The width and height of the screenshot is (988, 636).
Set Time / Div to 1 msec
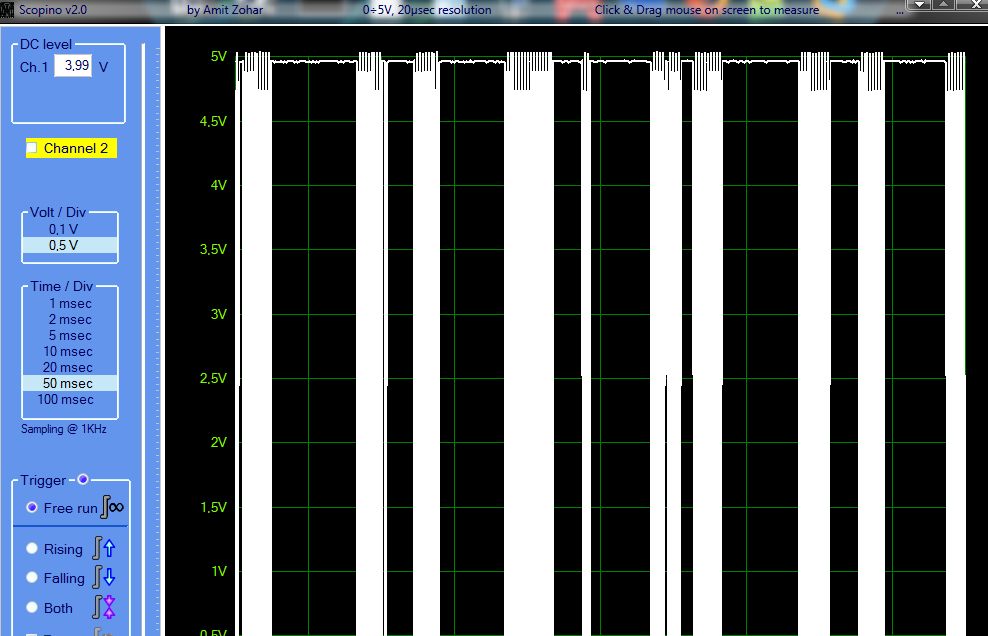point(70,304)
